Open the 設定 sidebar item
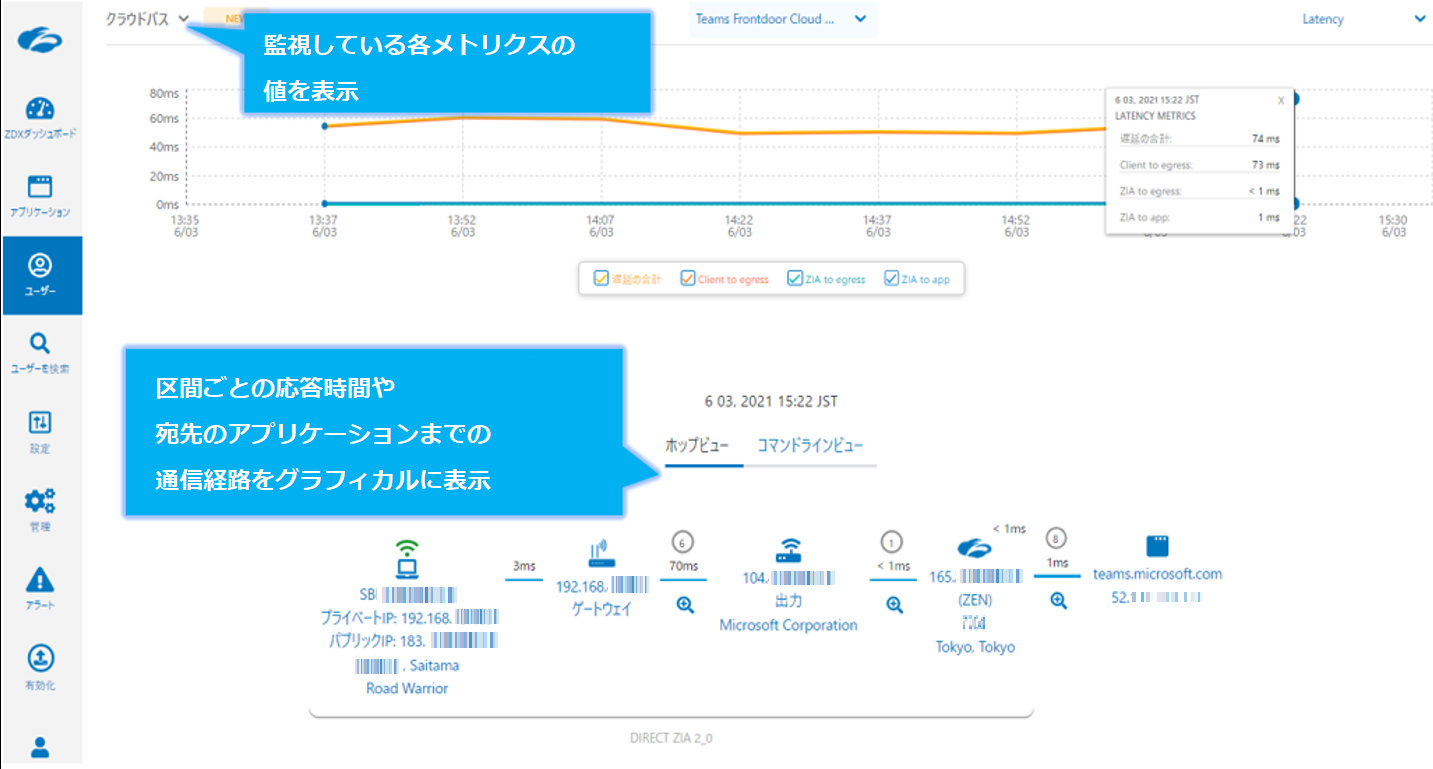1433x769 pixels. [x=40, y=431]
